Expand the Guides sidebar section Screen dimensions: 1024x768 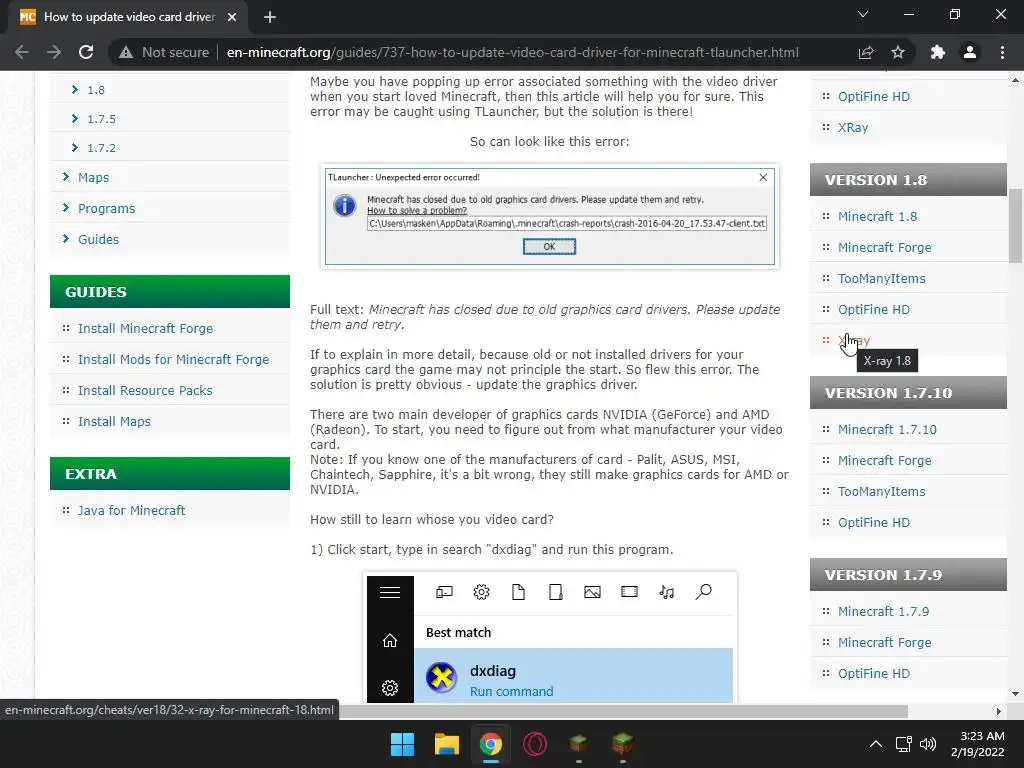(x=99, y=239)
